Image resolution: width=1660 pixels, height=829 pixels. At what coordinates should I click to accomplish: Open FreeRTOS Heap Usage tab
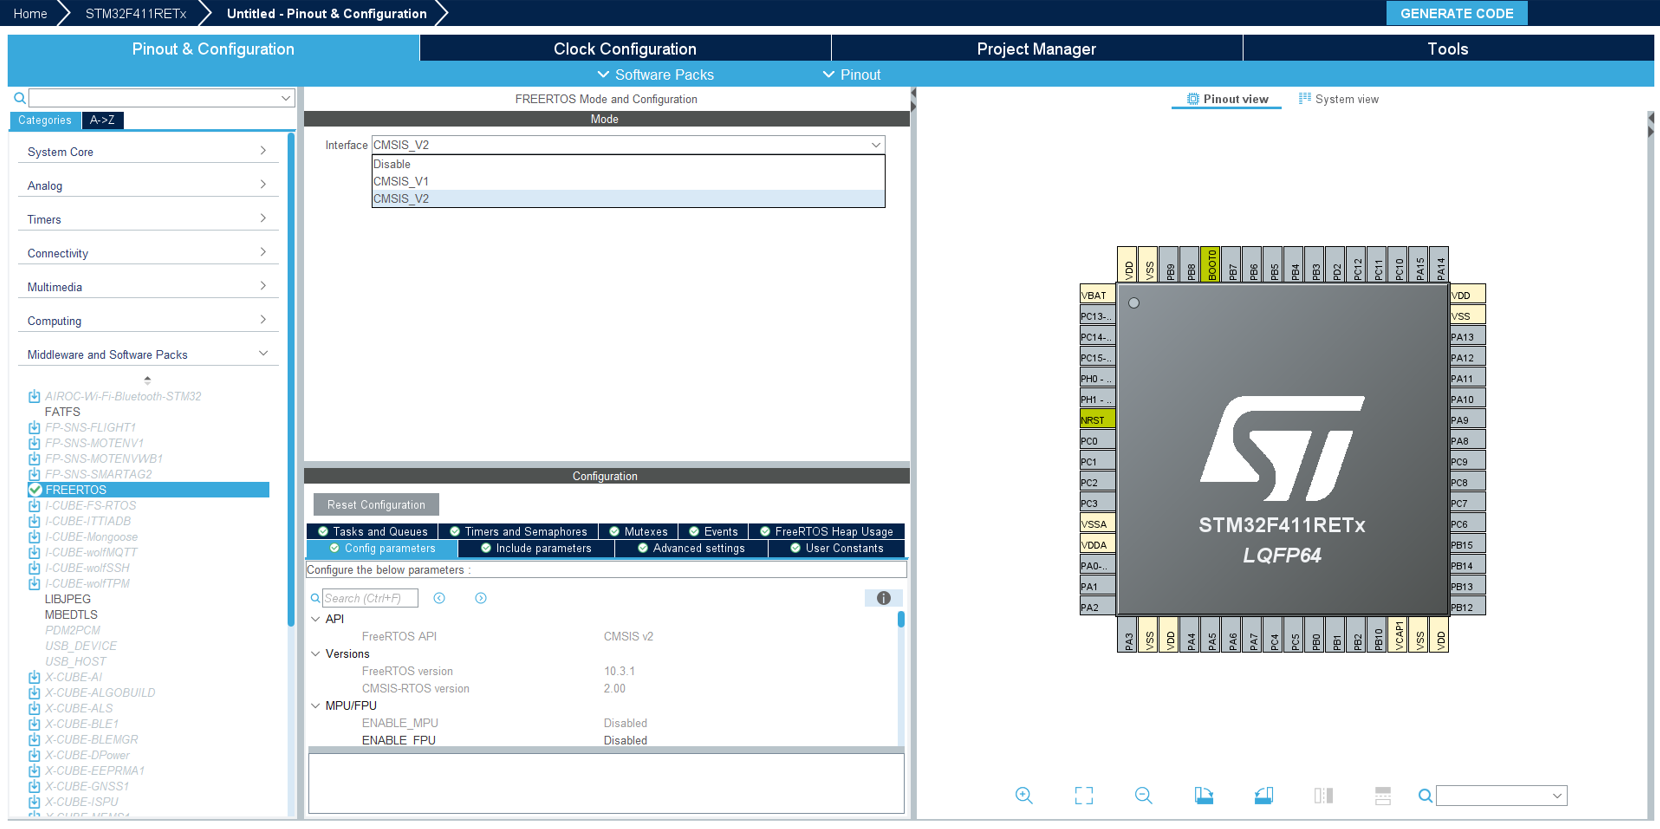tap(826, 532)
